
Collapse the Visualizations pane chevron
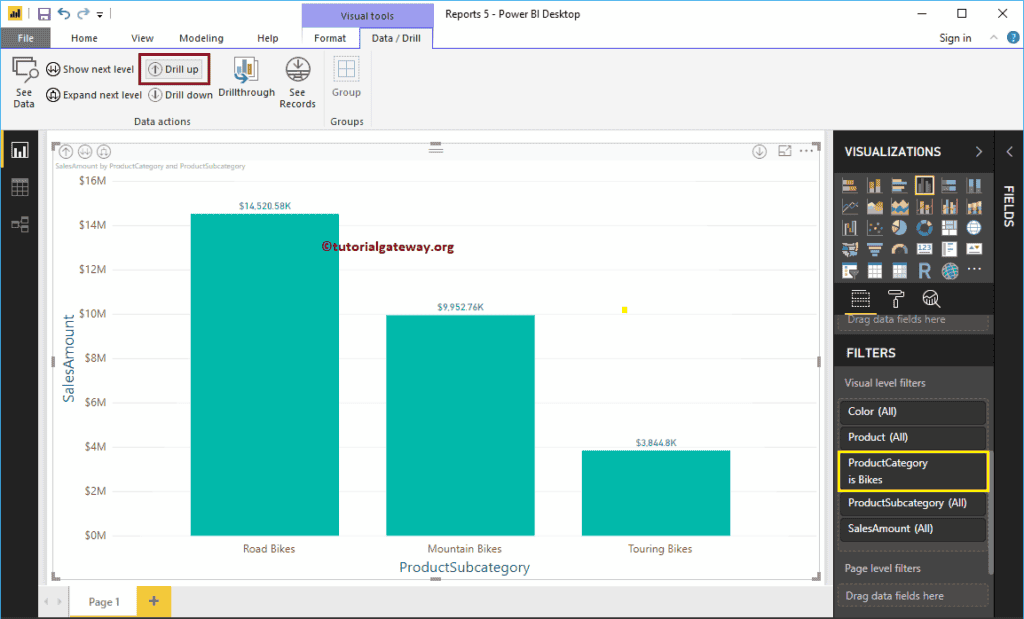(x=978, y=151)
